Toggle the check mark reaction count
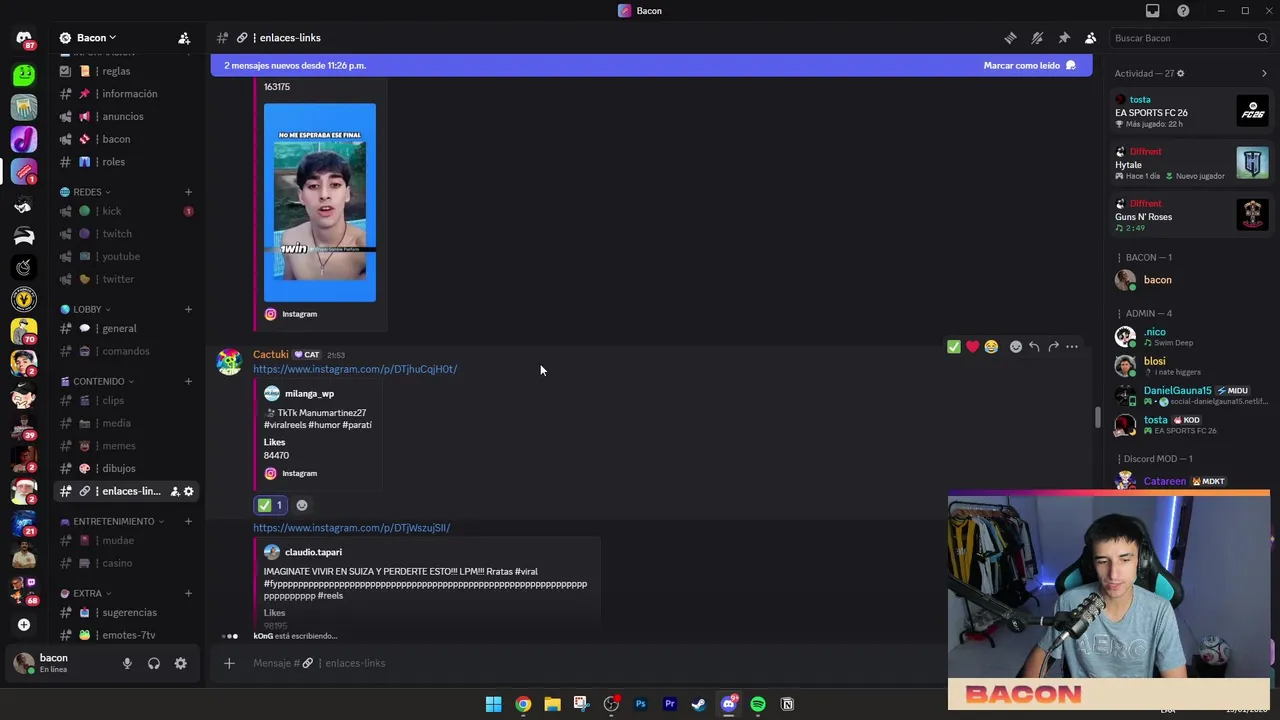The height and width of the screenshot is (720, 1280). (271, 505)
